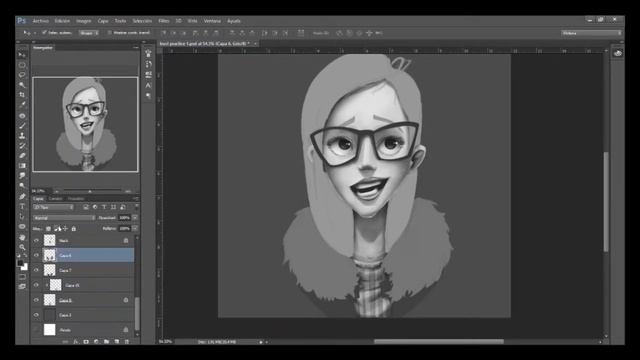The image size is (640, 360).
Task: Open the Opacidad slider arrow
Action: point(135,218)
